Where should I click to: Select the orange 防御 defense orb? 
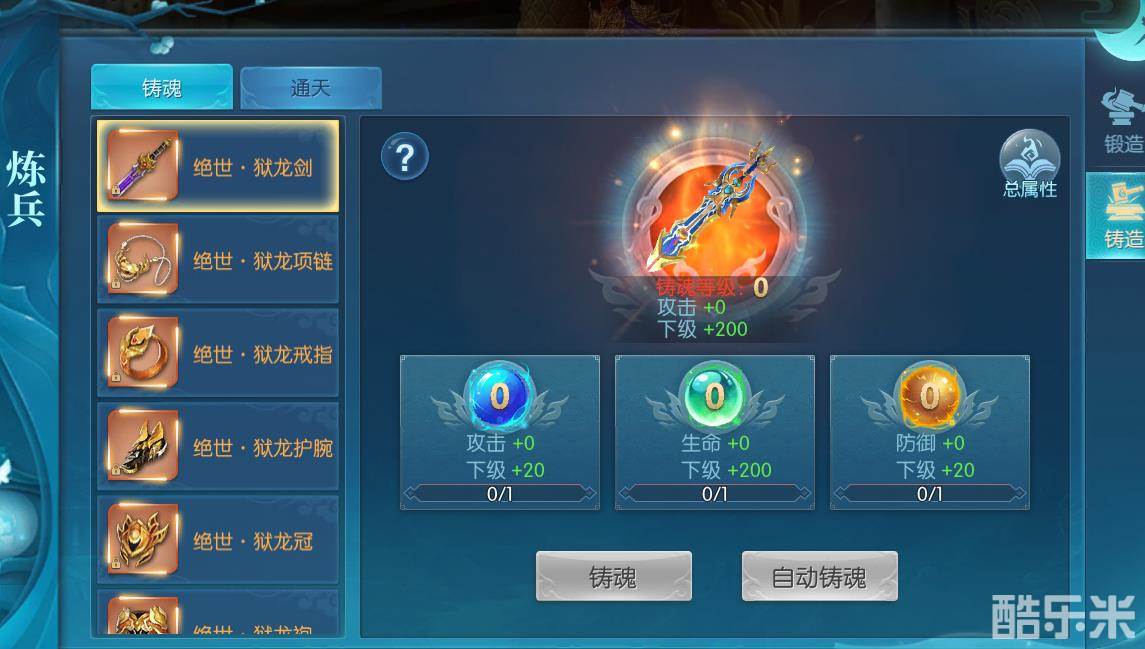click(929, 396)
